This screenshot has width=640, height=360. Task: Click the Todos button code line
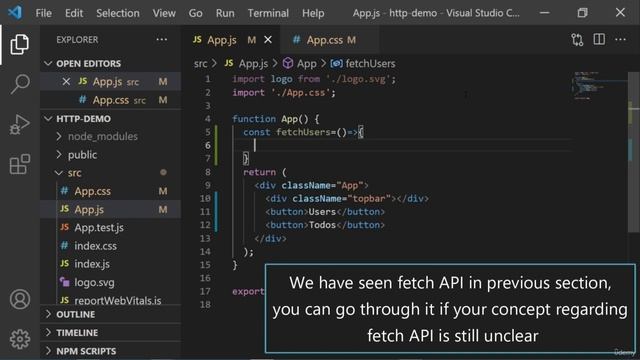coord(325,225)
